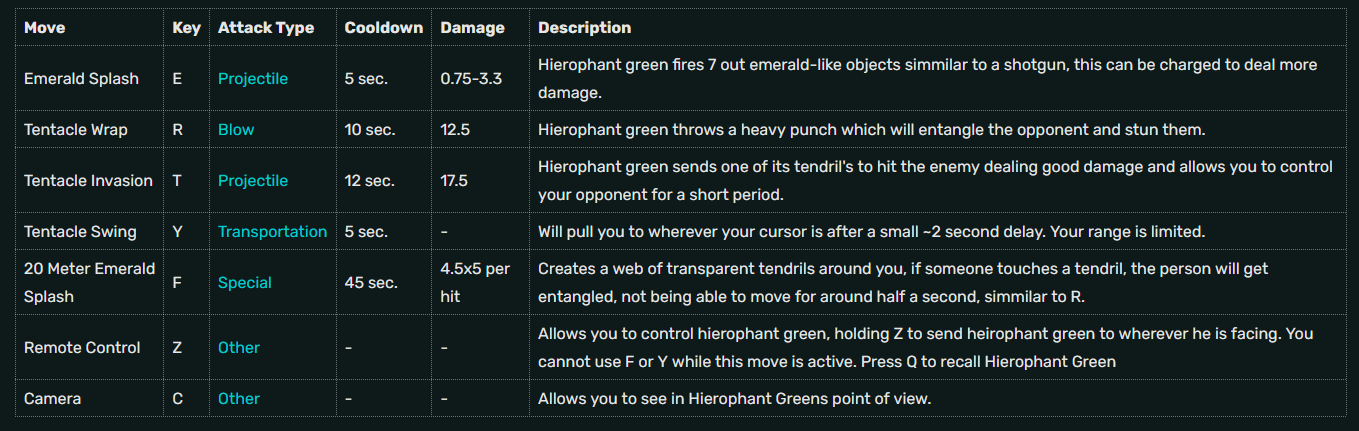This screenshot has height=431, width=1359.
Task: Click the Tentacle Wrap move name
Action: tap(76, 129)
